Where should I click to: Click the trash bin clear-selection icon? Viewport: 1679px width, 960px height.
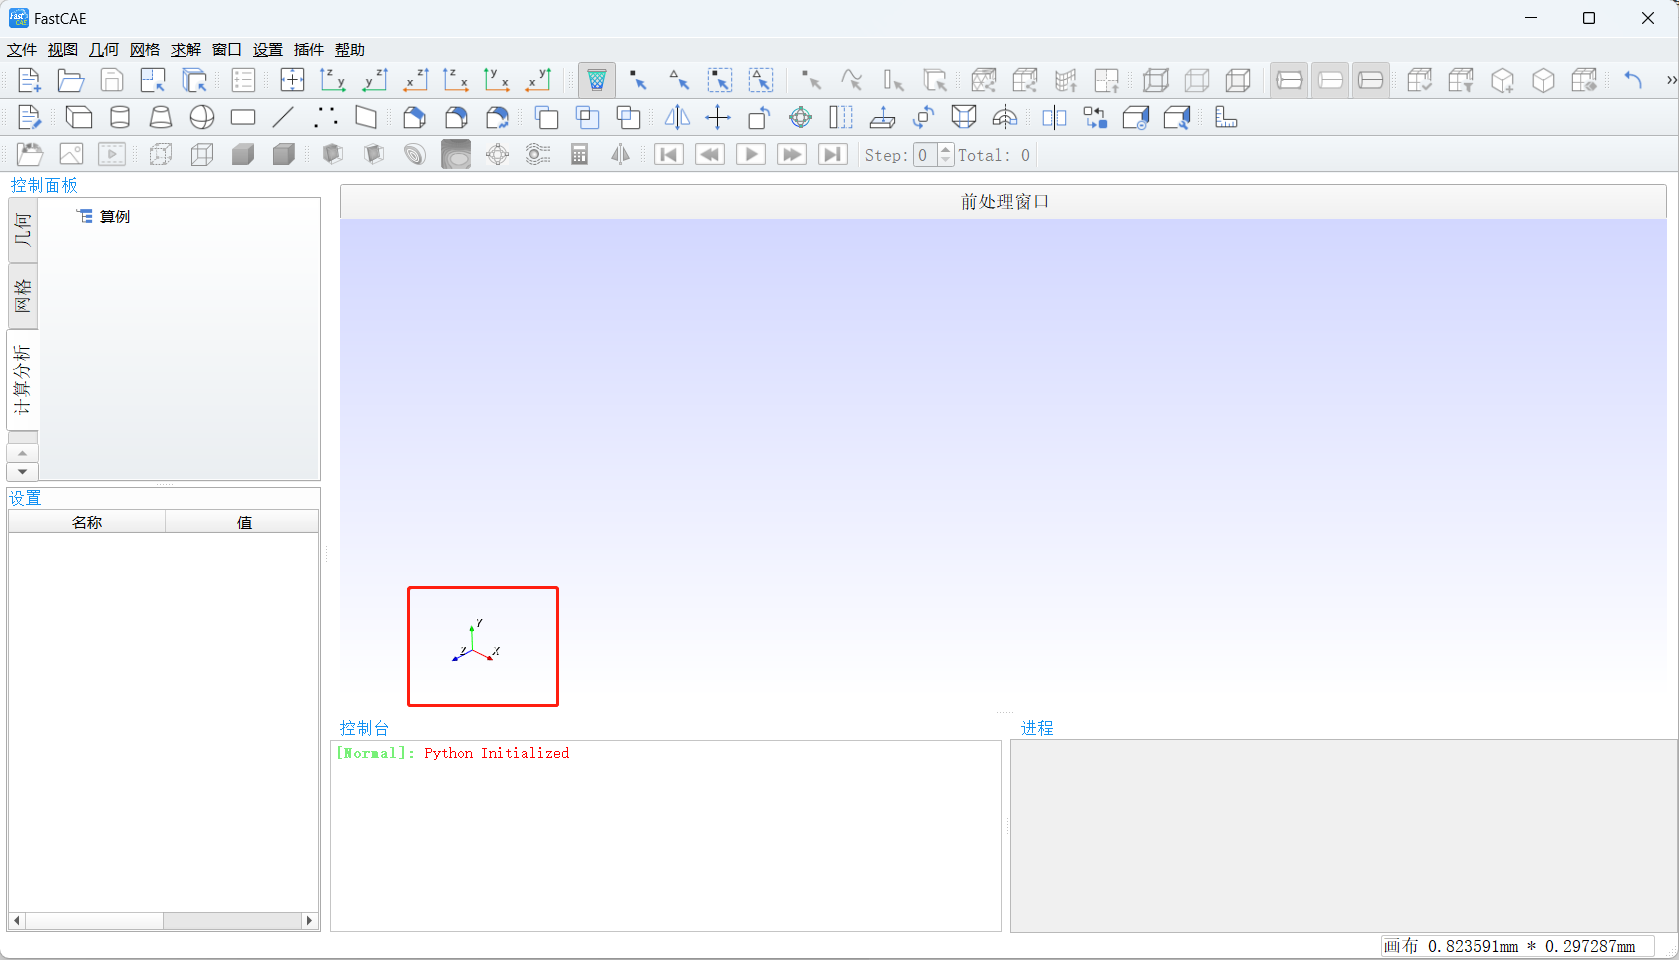point(597,80)
